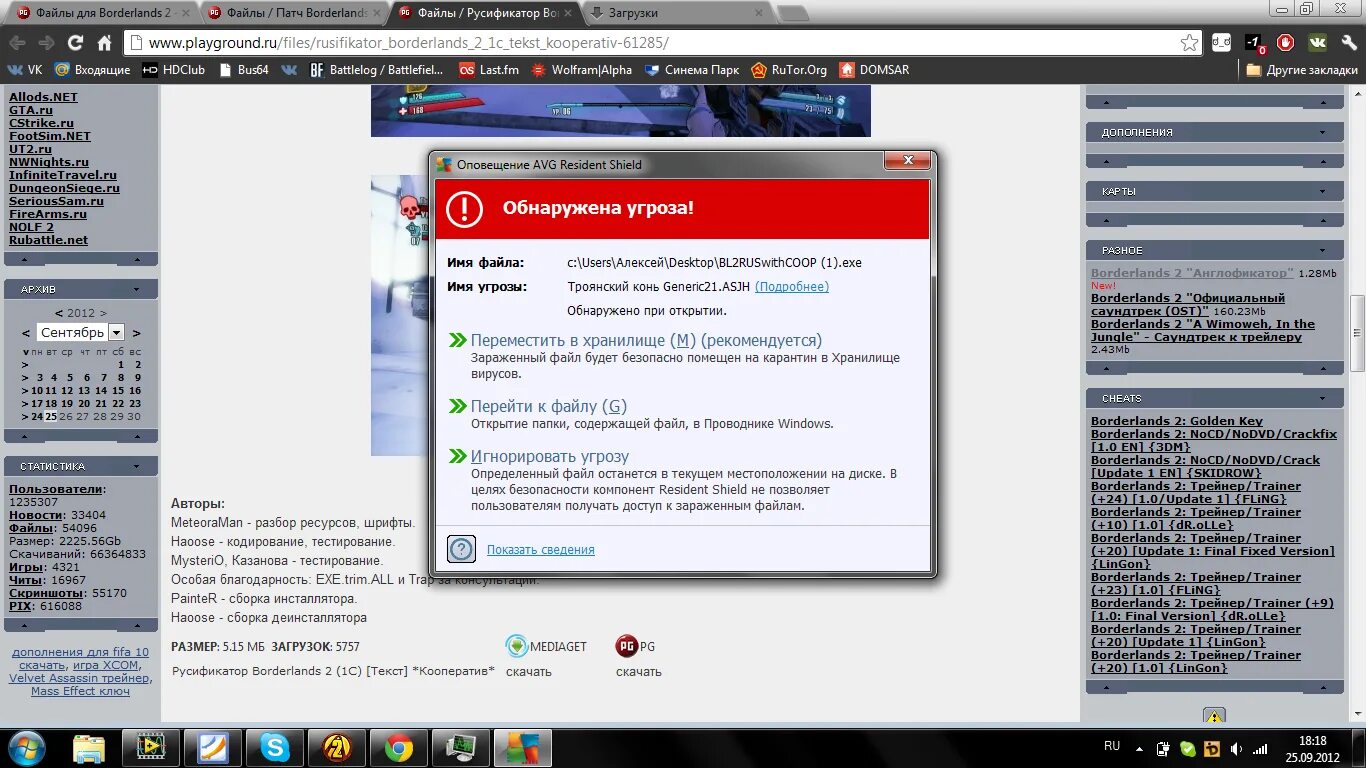Open the Last.fm bookmark
The width and height of the screenshot is (1366, 768).
[x=489, y=70]
